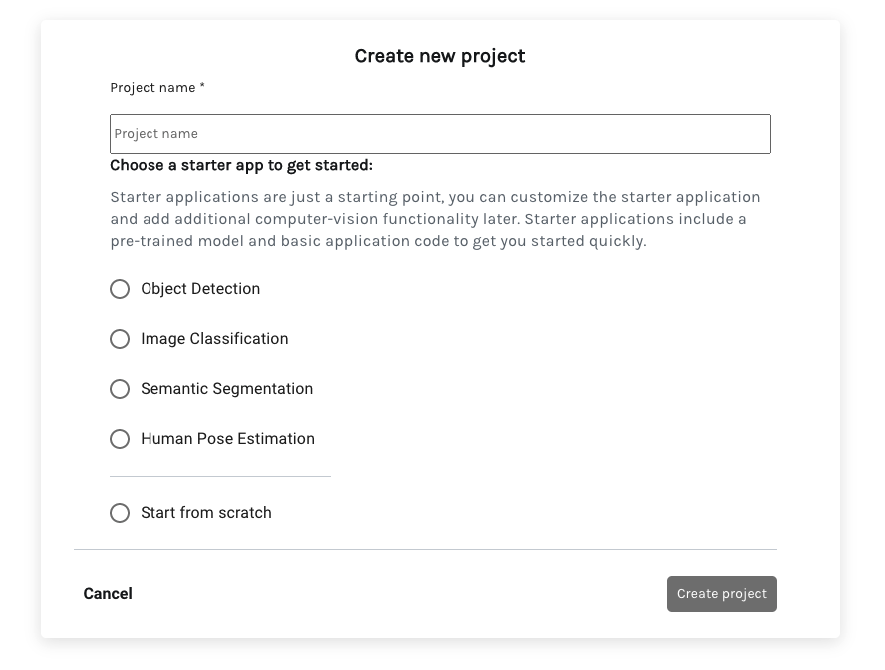The width and height of the screenshot is (885, 670).
Task: Choose the Image Classification radio circle
Action: point(120,339)
